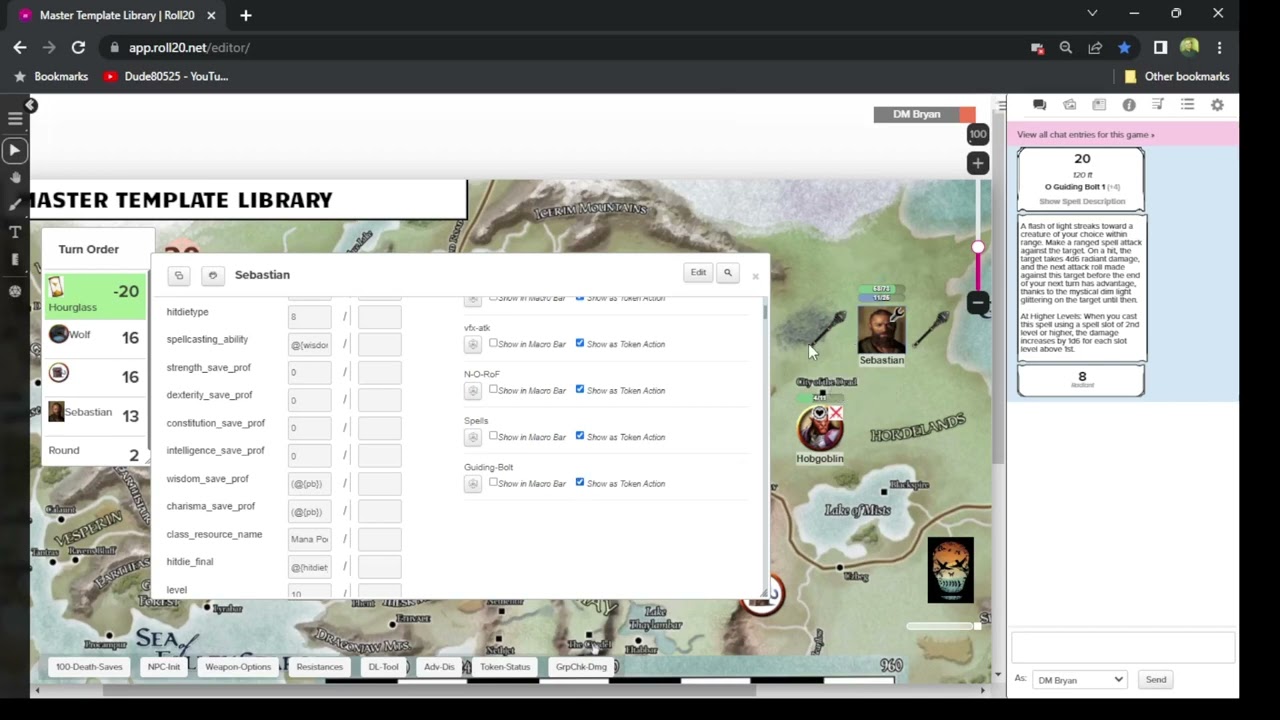Enable Show in Macro Bar for Guiding-Bolt
Screen dimensions: 1280x720
pyautogui.click(x=493, y=482)
